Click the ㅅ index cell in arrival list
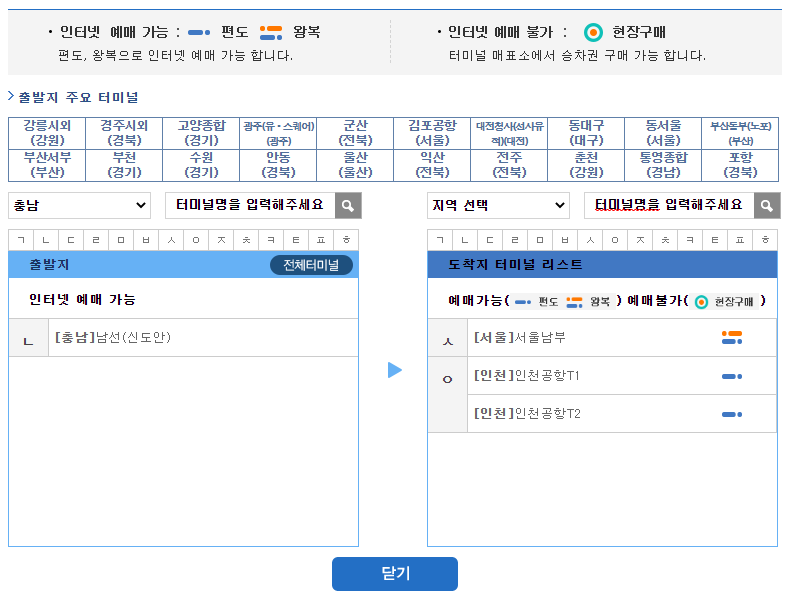This screenshot has height=595, width=786. 448,337
